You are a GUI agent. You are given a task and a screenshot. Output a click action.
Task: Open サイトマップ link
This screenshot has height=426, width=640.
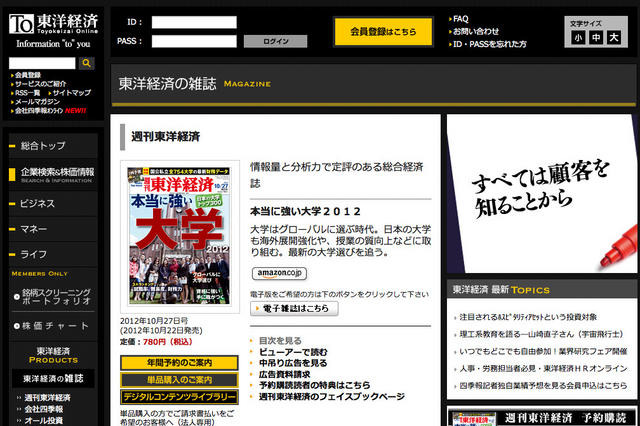[x=72, y=93]
